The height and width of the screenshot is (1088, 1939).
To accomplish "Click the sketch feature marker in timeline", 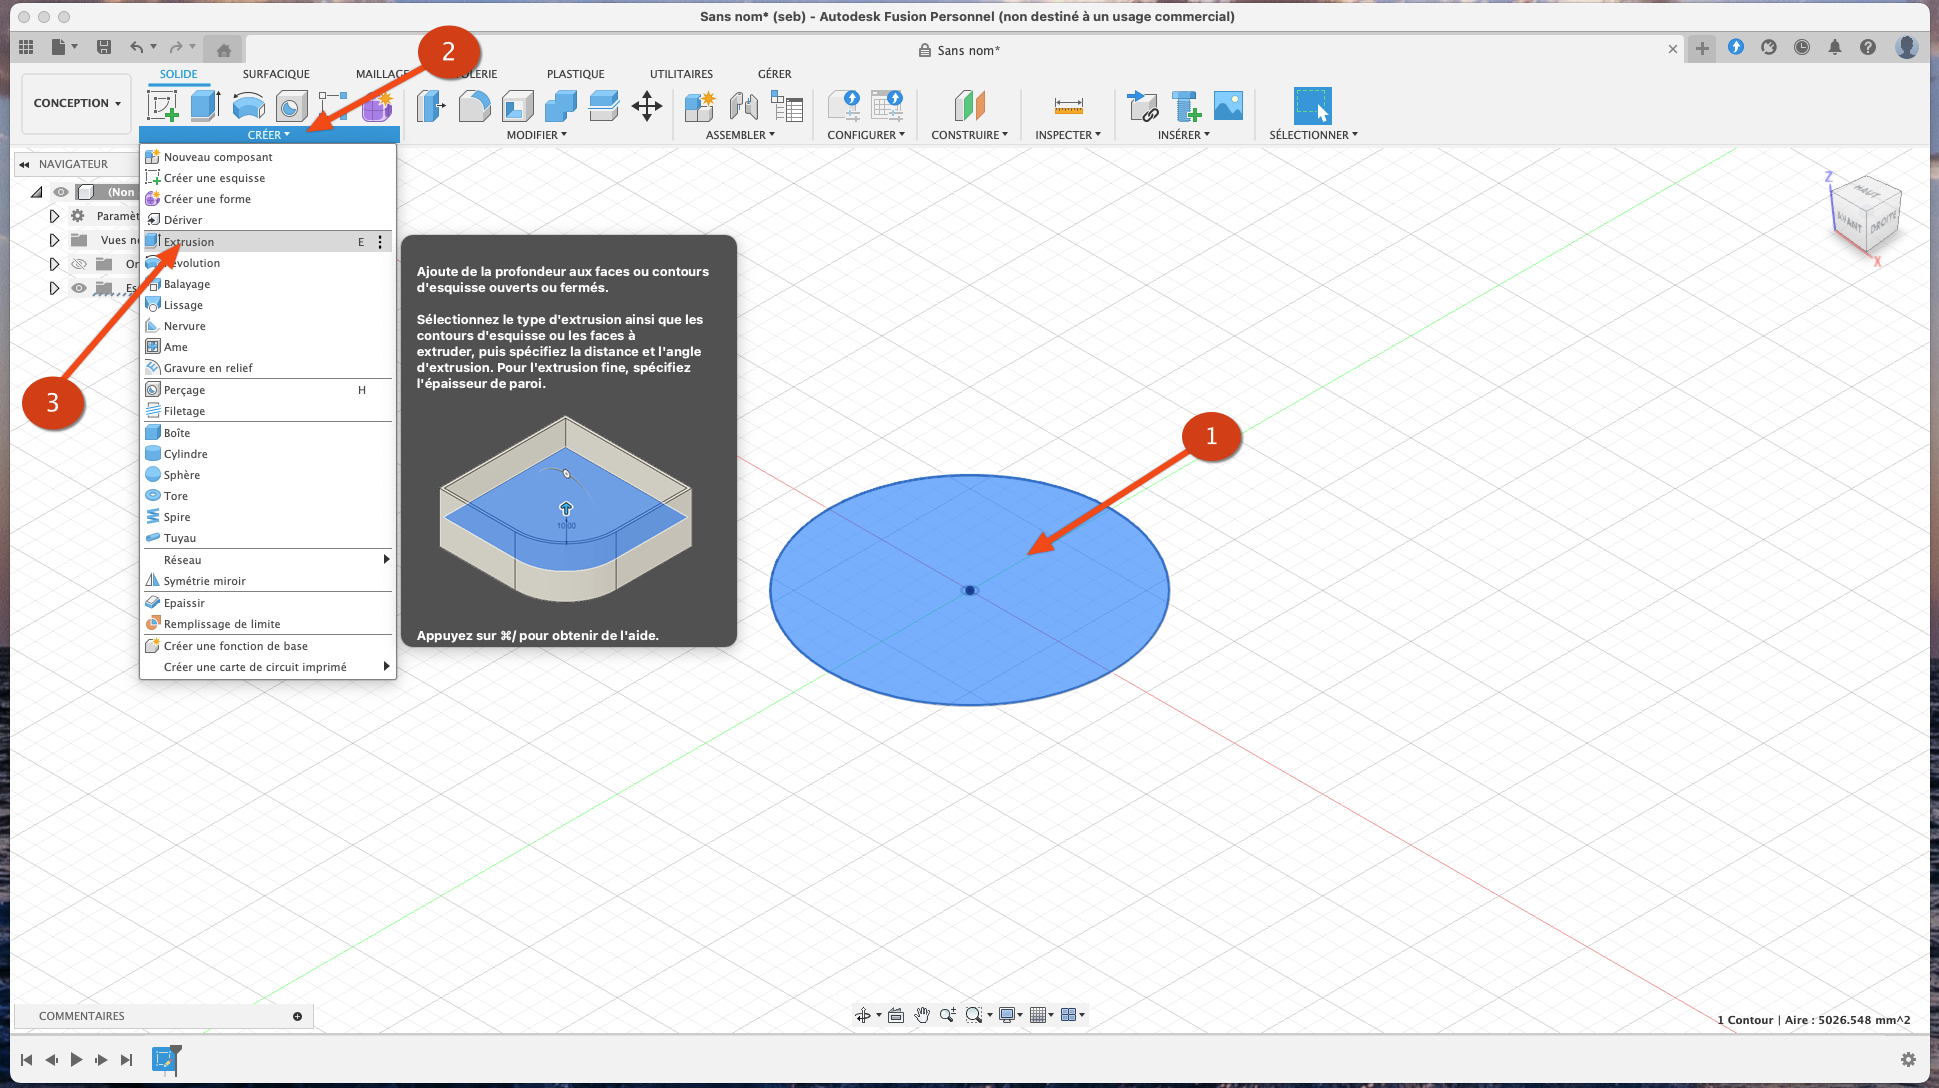I will 164,1059.
